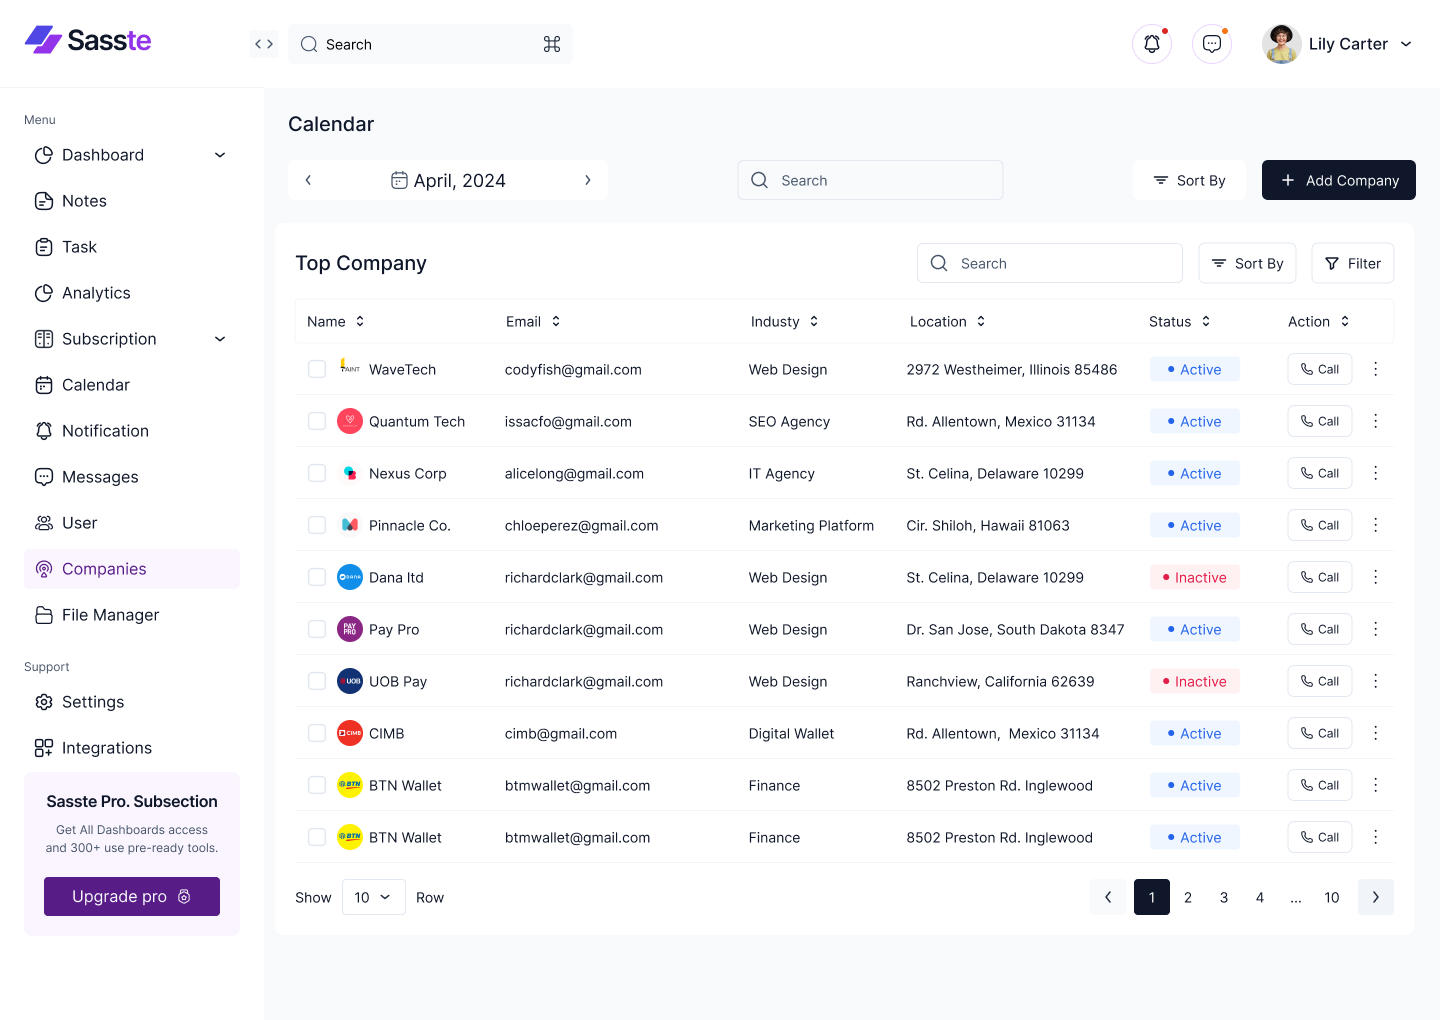Toggle the Active status badge on Pay Pro

pyautogui.click(x=1194, y=629)
